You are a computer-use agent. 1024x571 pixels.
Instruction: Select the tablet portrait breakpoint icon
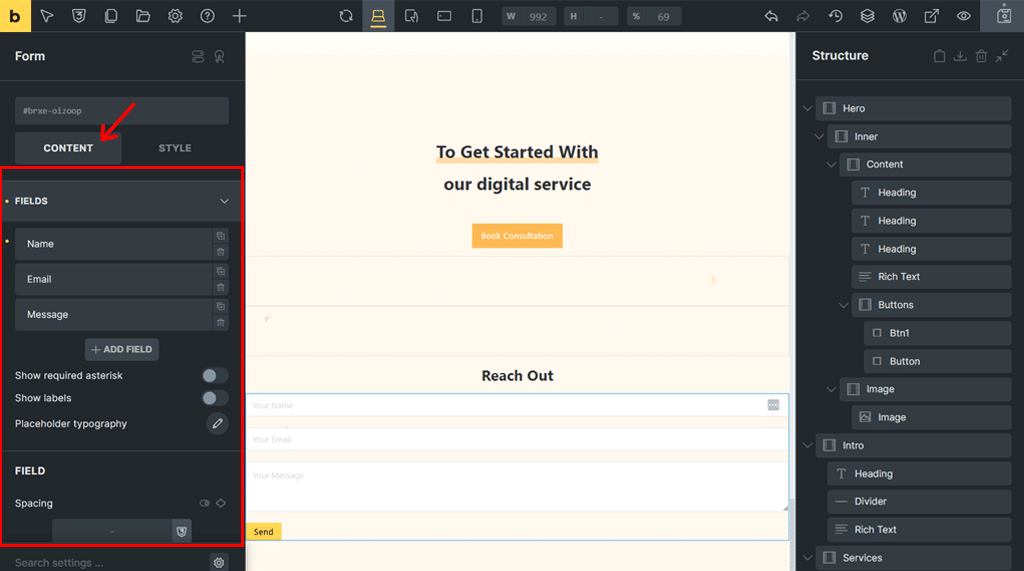tap(411, 16)
